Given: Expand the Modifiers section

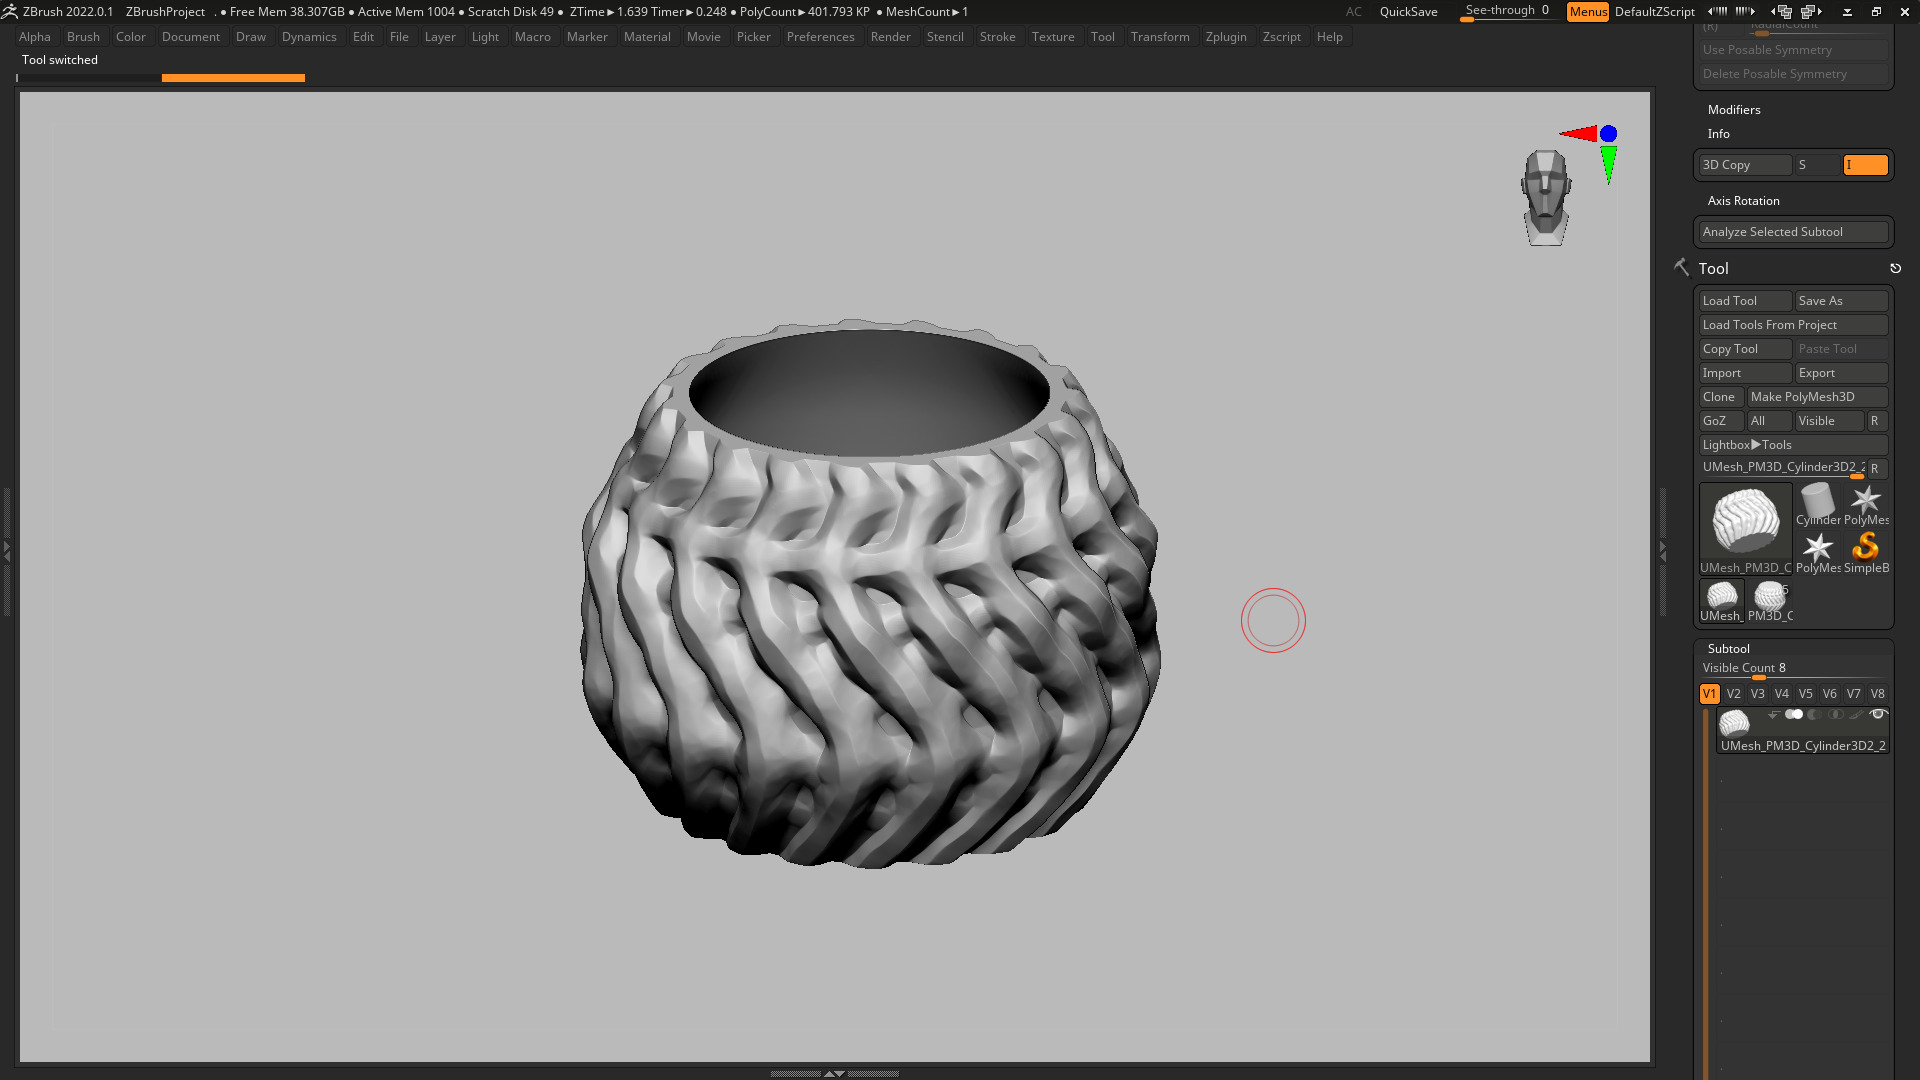Looking at the screenshot, I should (1734, 110).
